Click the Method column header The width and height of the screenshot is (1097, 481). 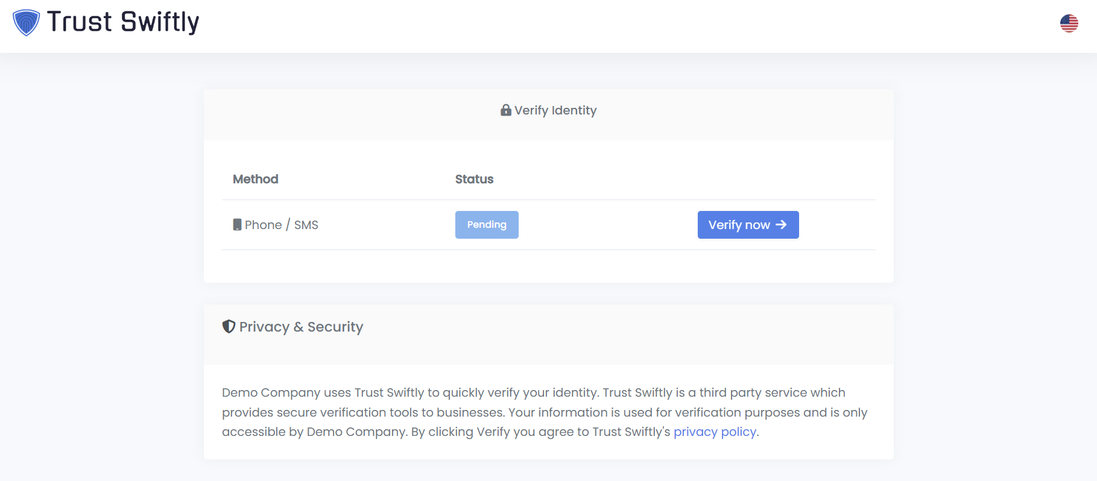255,179
